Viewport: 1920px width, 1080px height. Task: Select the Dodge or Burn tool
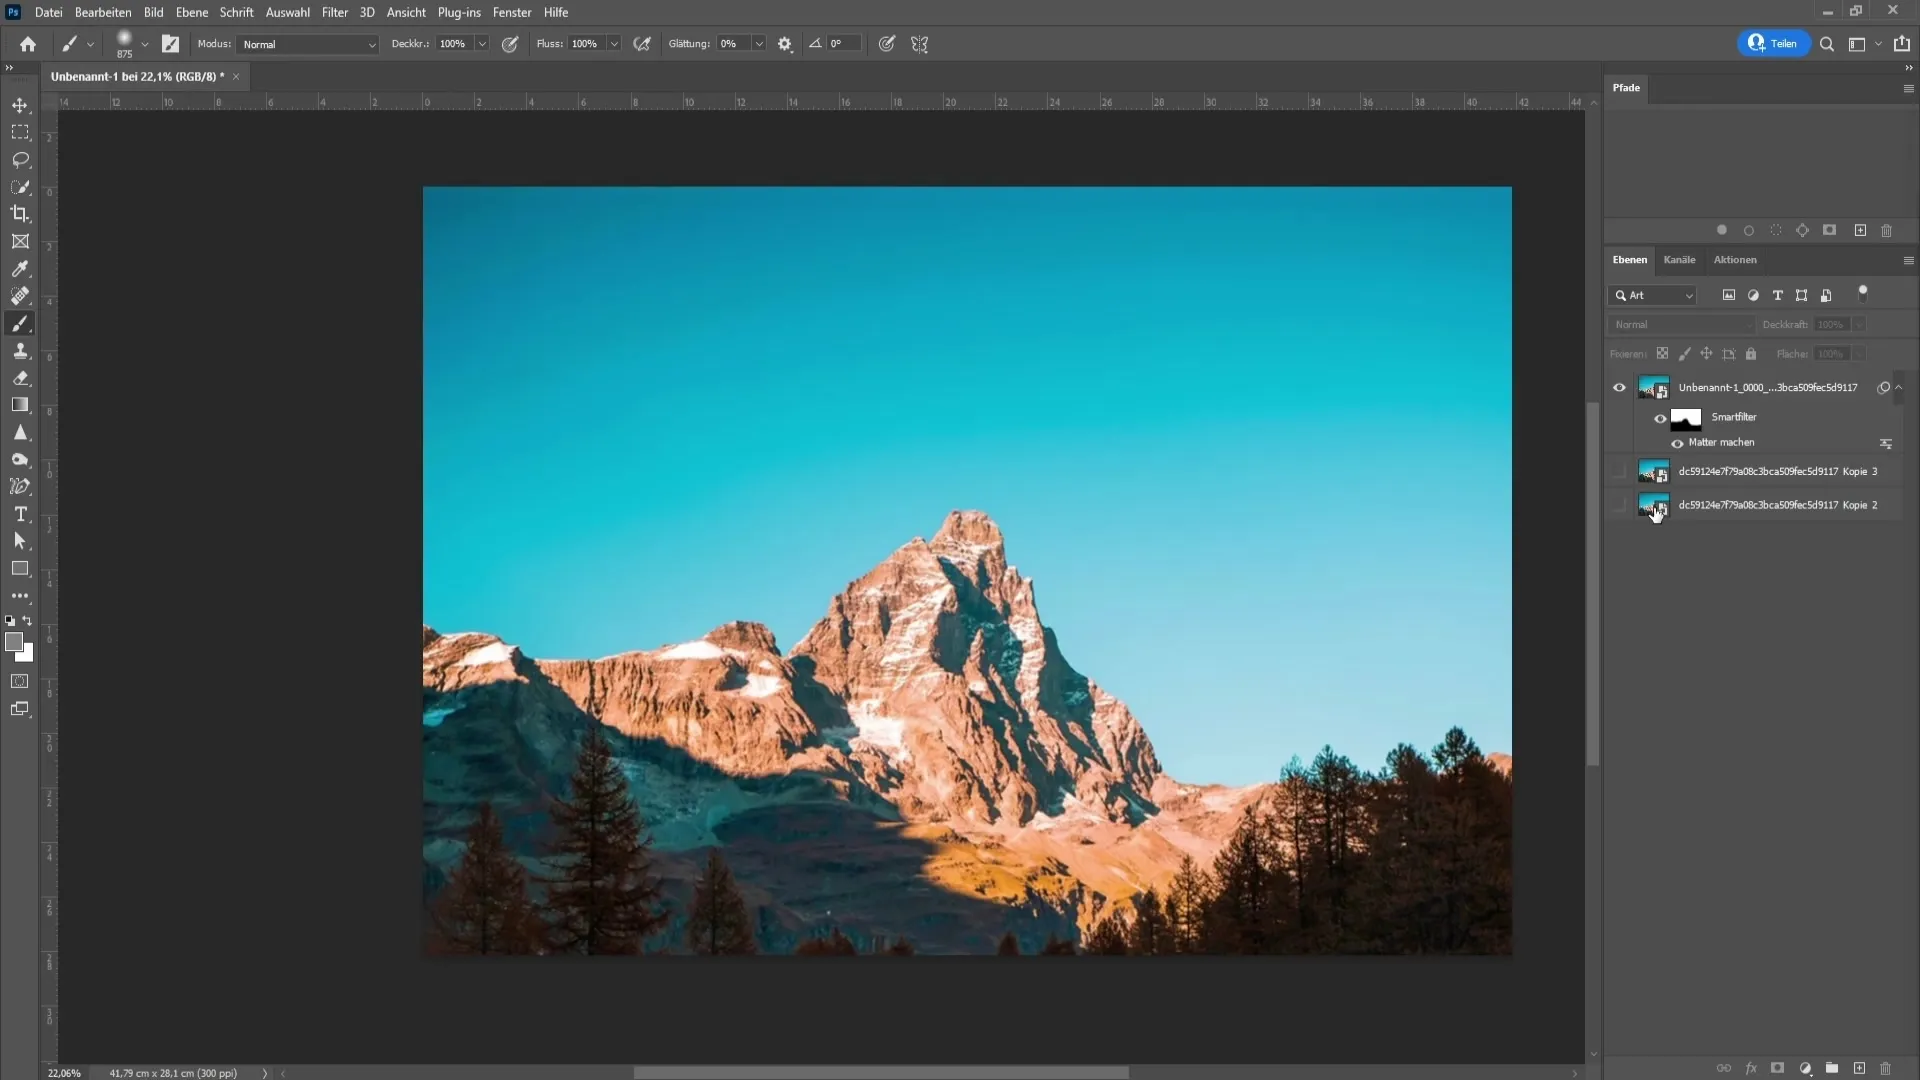[x=20, y=460]
